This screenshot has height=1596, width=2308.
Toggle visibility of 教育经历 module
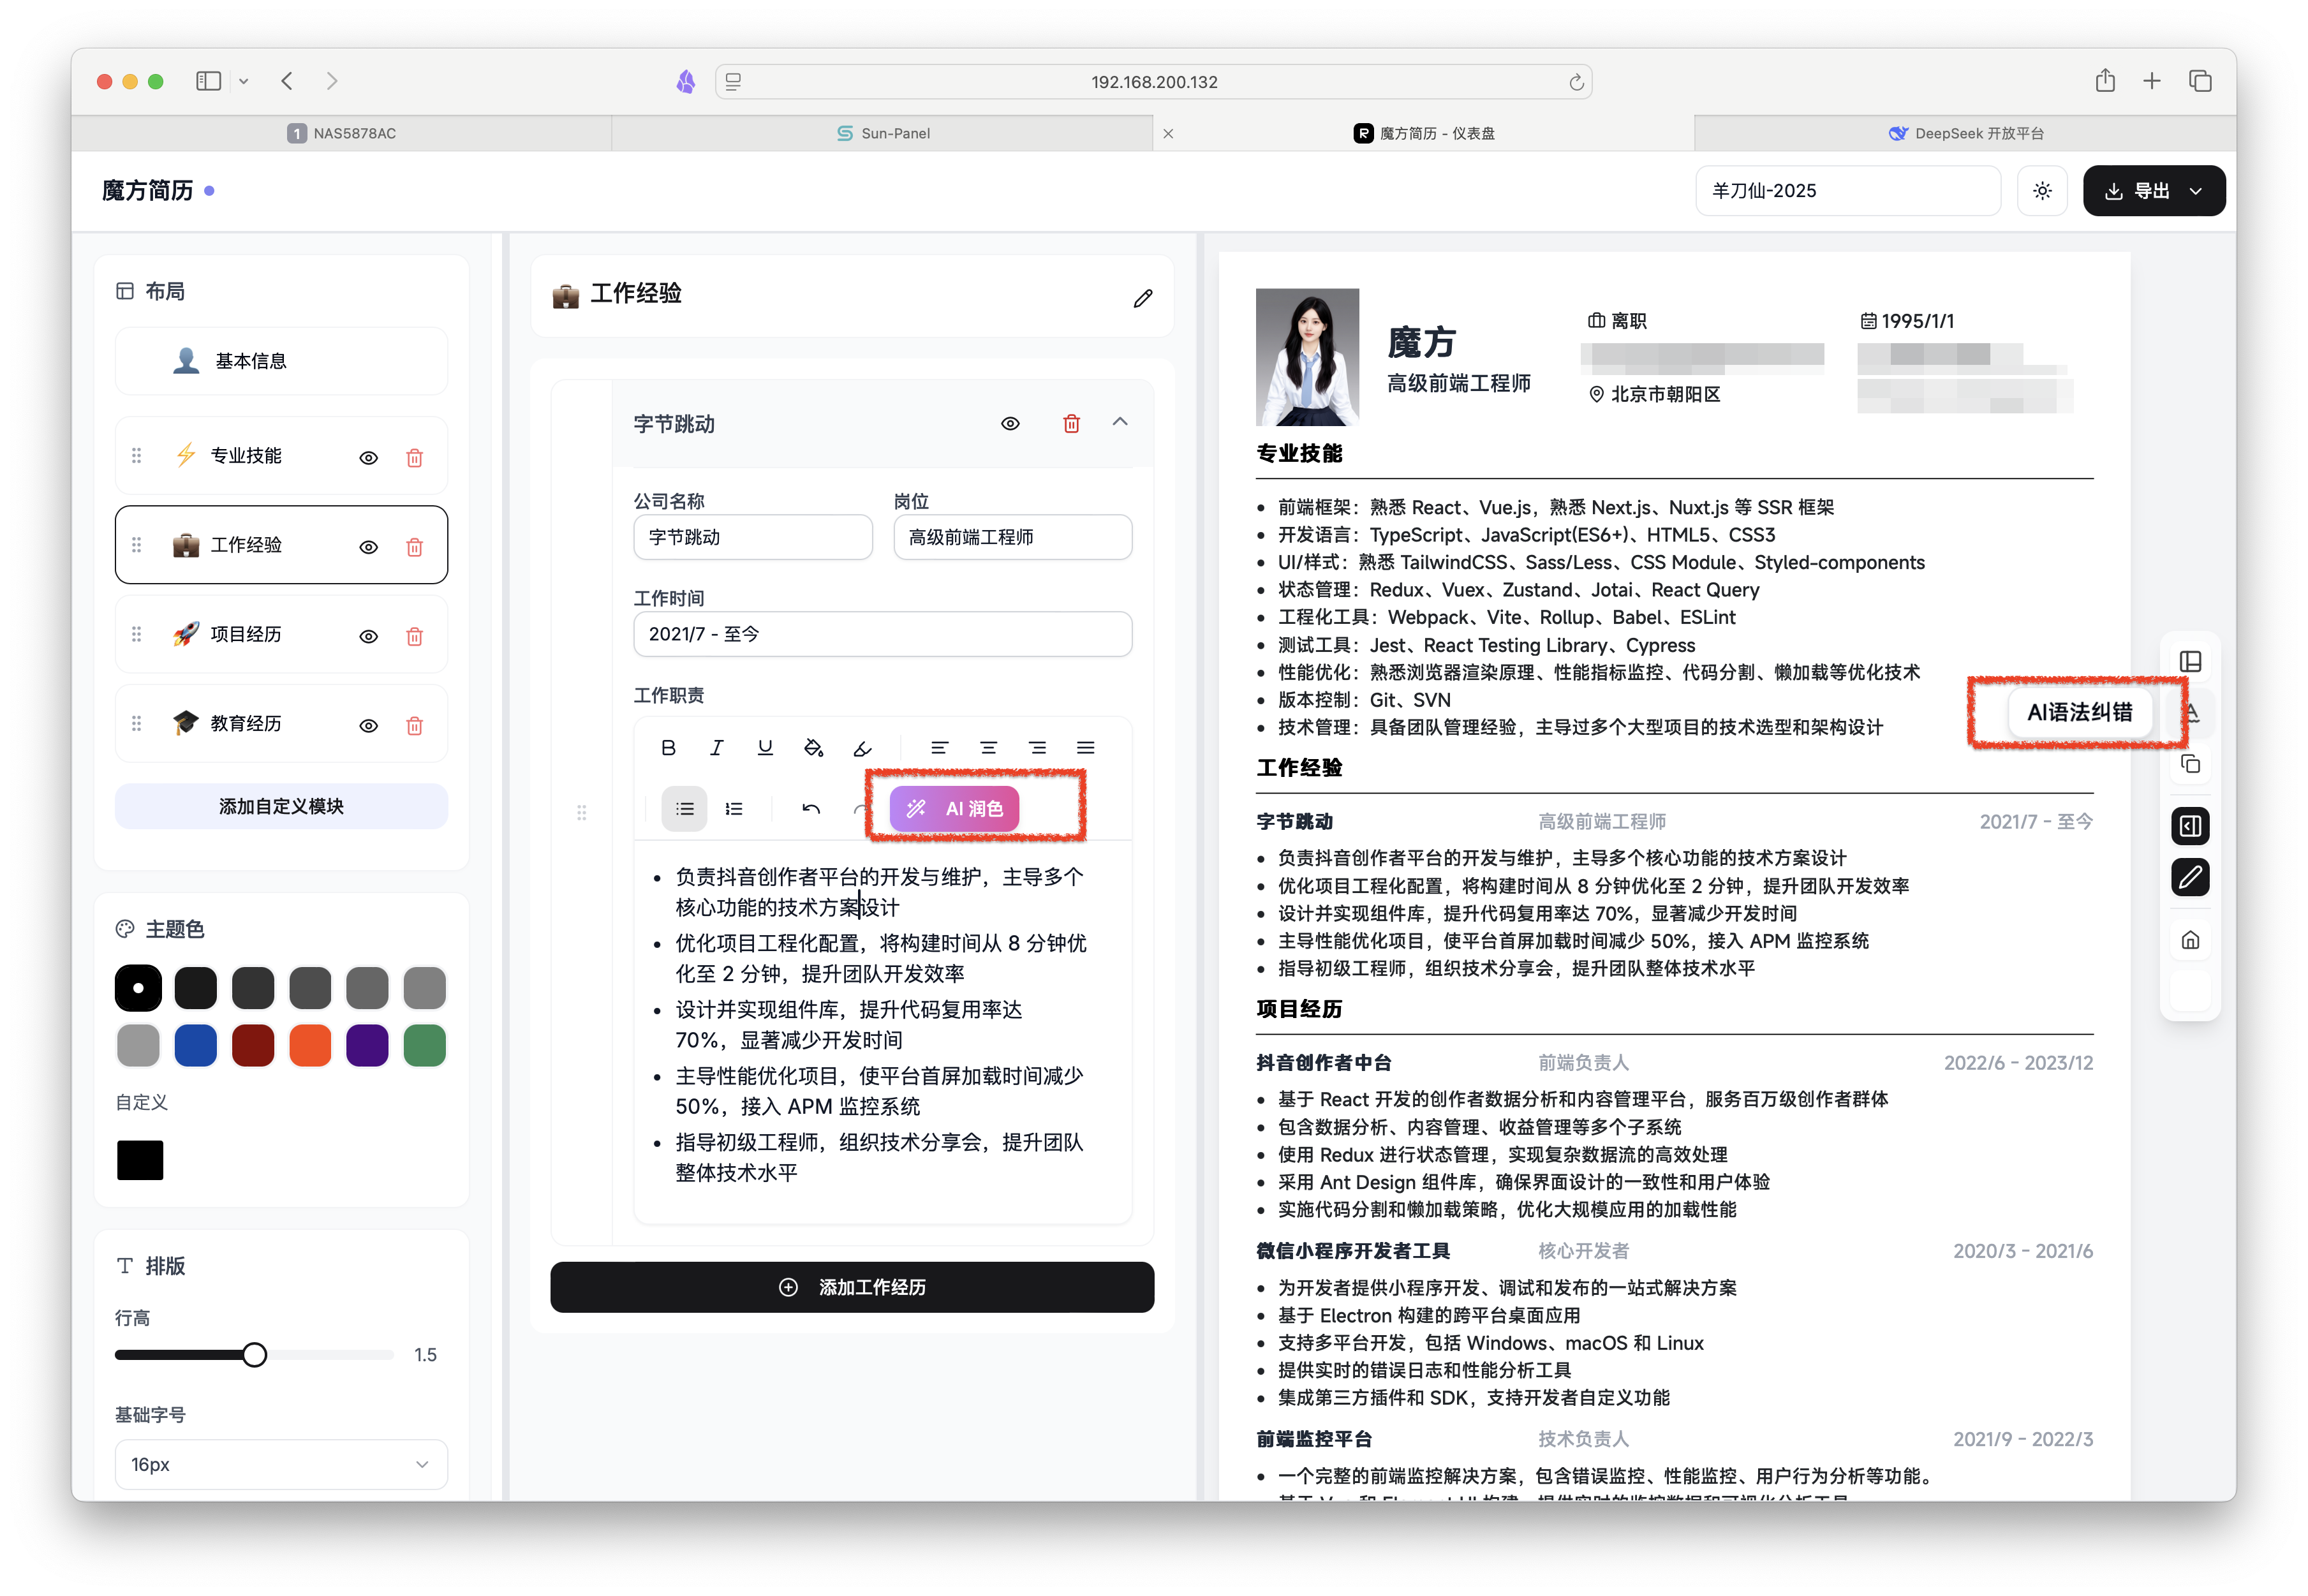pyautogui.click(x=368, y=726)
